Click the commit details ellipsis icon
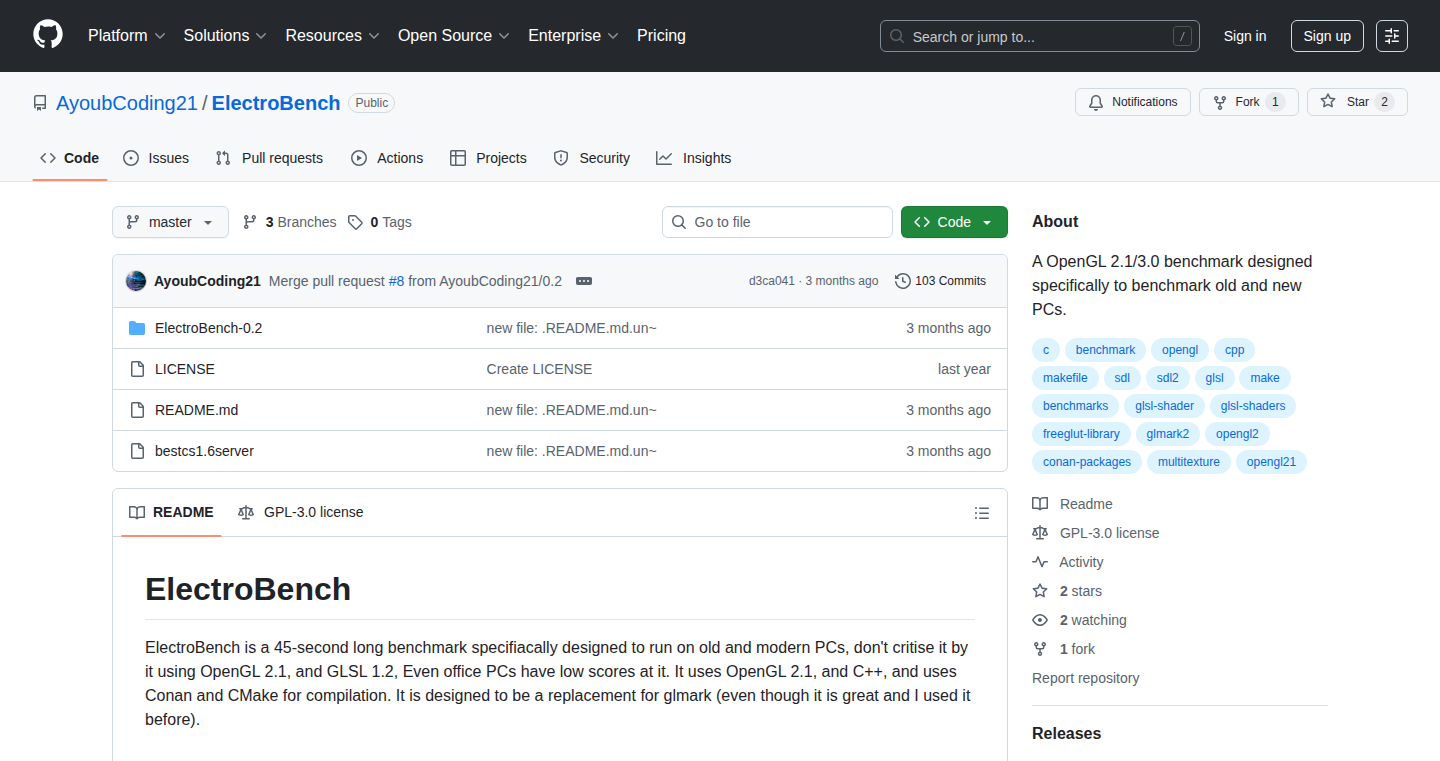Image resolution: width=1440 pixels, height=761 pixels. pos(584,281)
